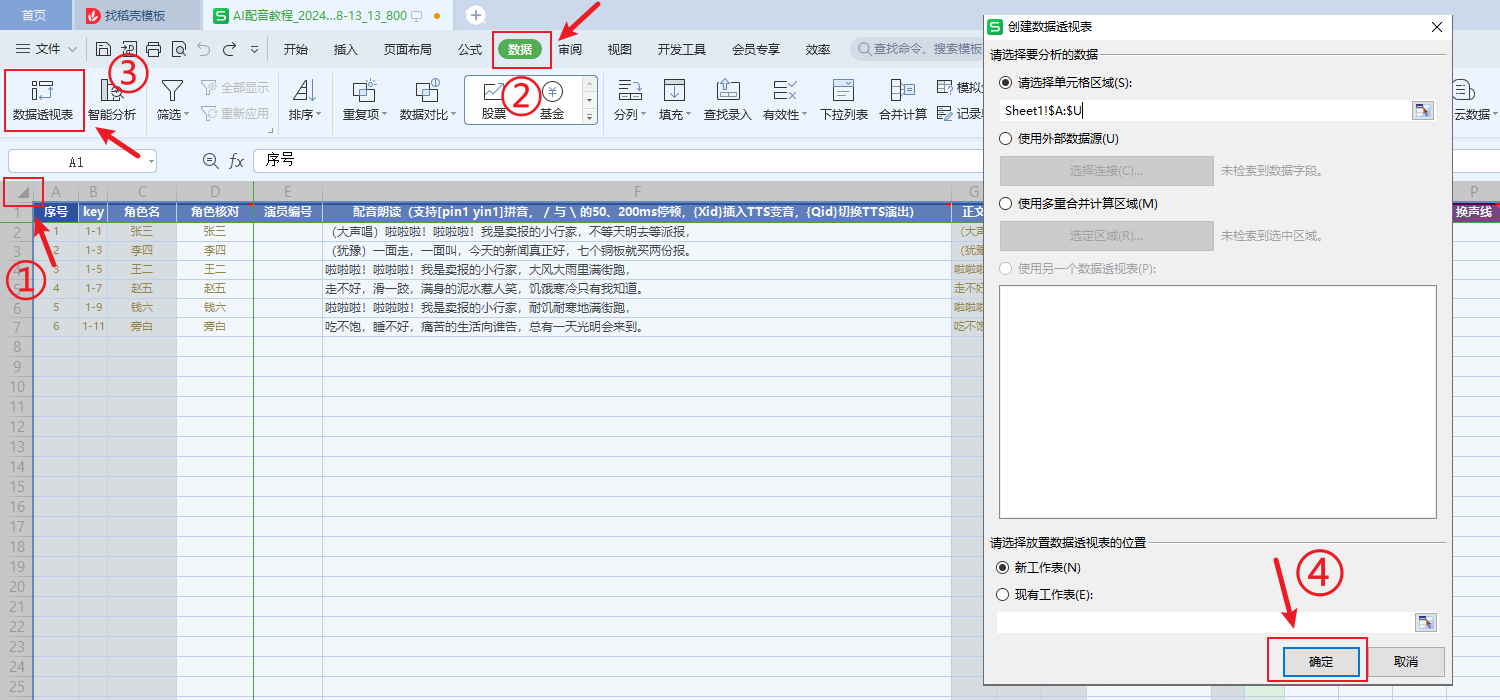This screenshot has width=1500, height=700.
Task: Open 智能分析 smart analysis tool
Action: tap(112, 99)
